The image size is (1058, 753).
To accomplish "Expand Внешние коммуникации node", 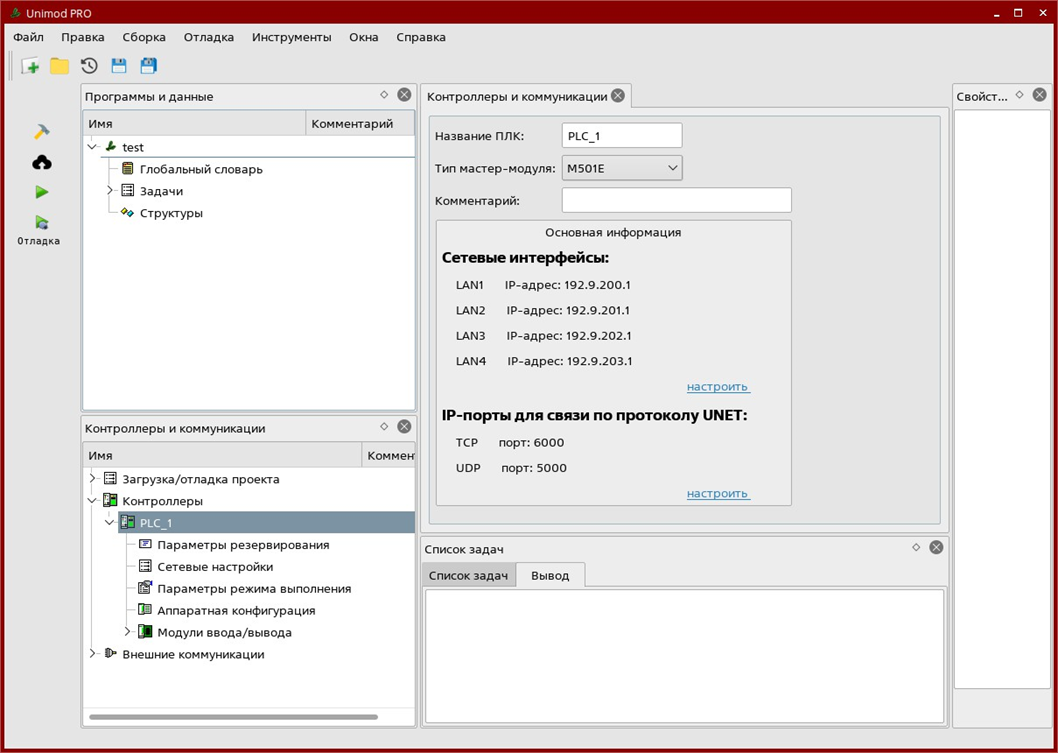I will click(92, 654).
